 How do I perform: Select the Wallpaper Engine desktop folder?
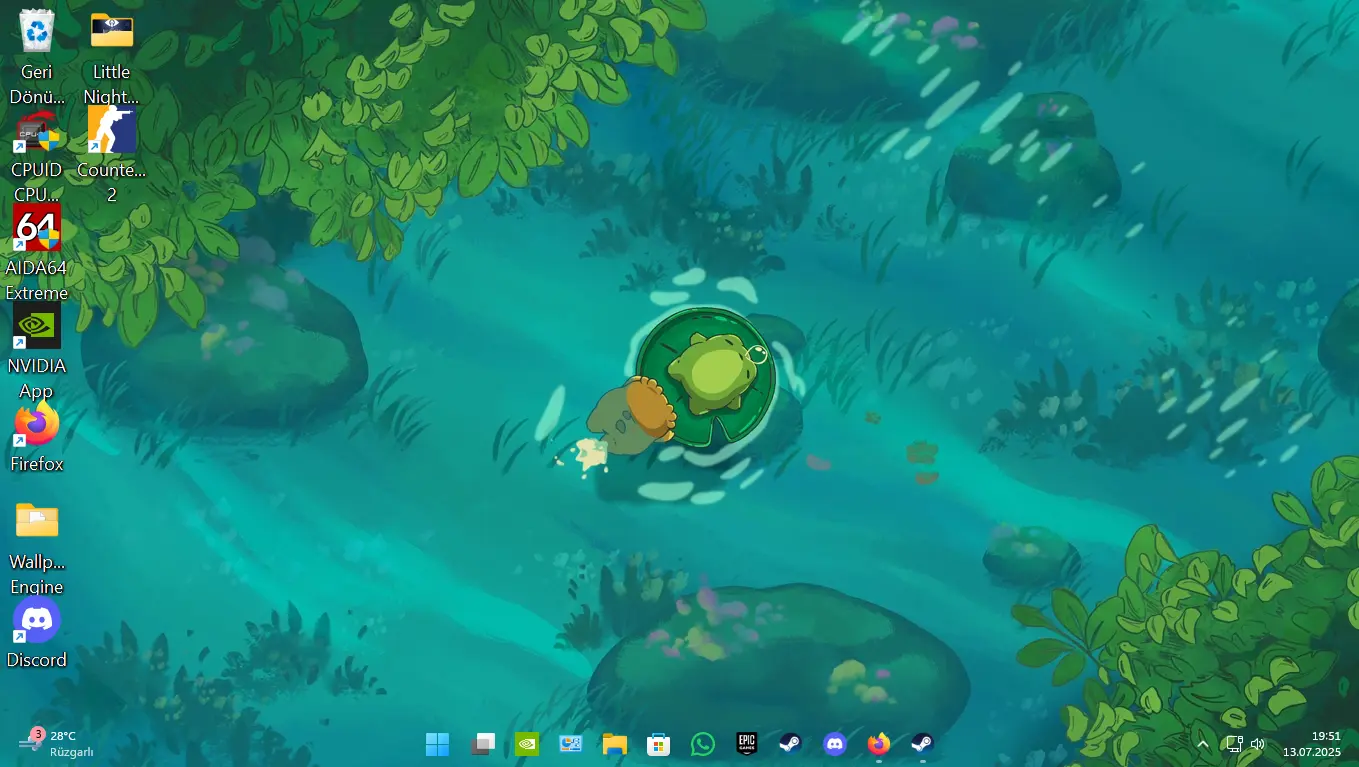37,547
